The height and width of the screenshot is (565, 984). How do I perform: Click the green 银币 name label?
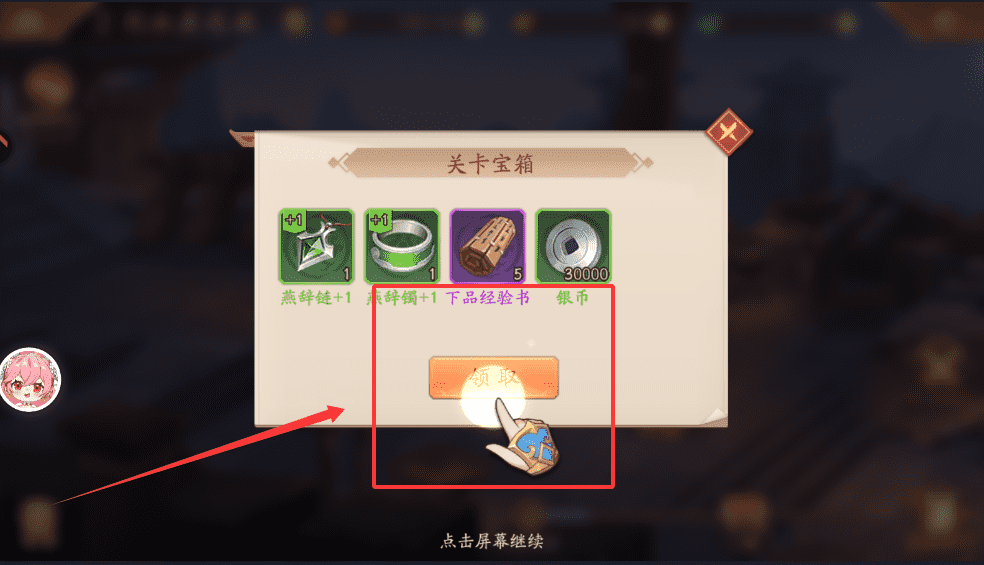[572, 297]
